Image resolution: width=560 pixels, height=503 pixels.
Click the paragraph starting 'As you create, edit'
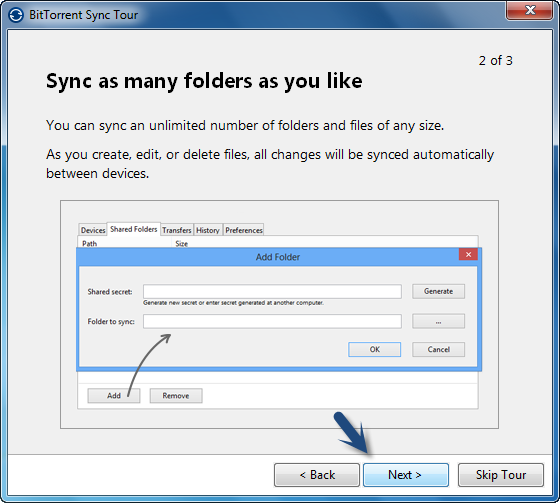pos(270,164)
